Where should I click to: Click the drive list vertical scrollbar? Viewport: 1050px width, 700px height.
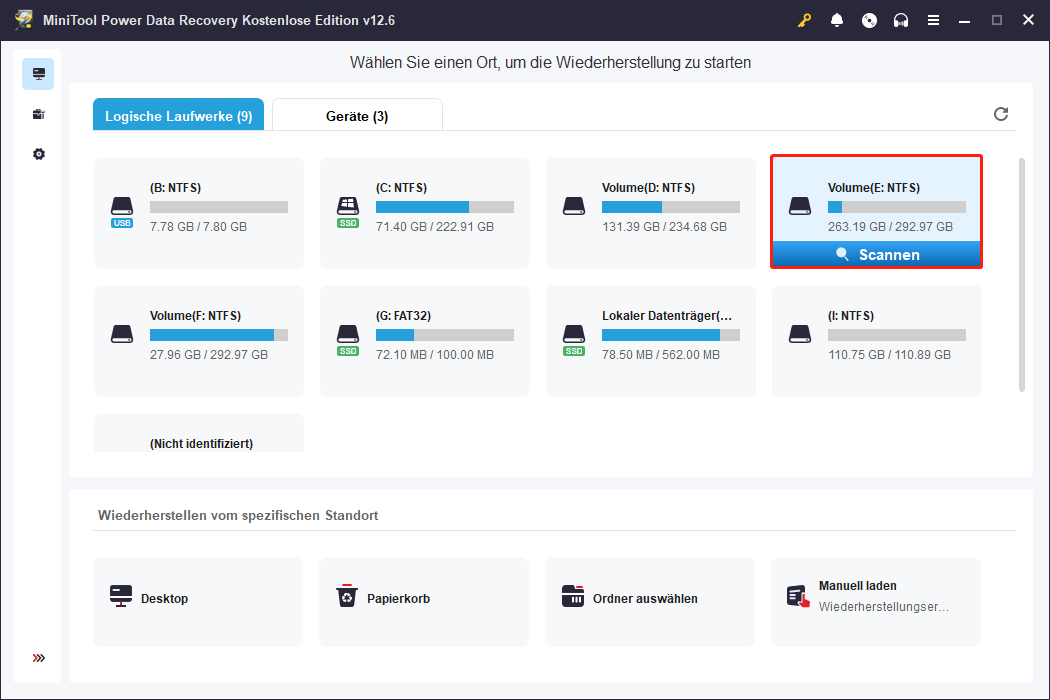(1022, 275)
